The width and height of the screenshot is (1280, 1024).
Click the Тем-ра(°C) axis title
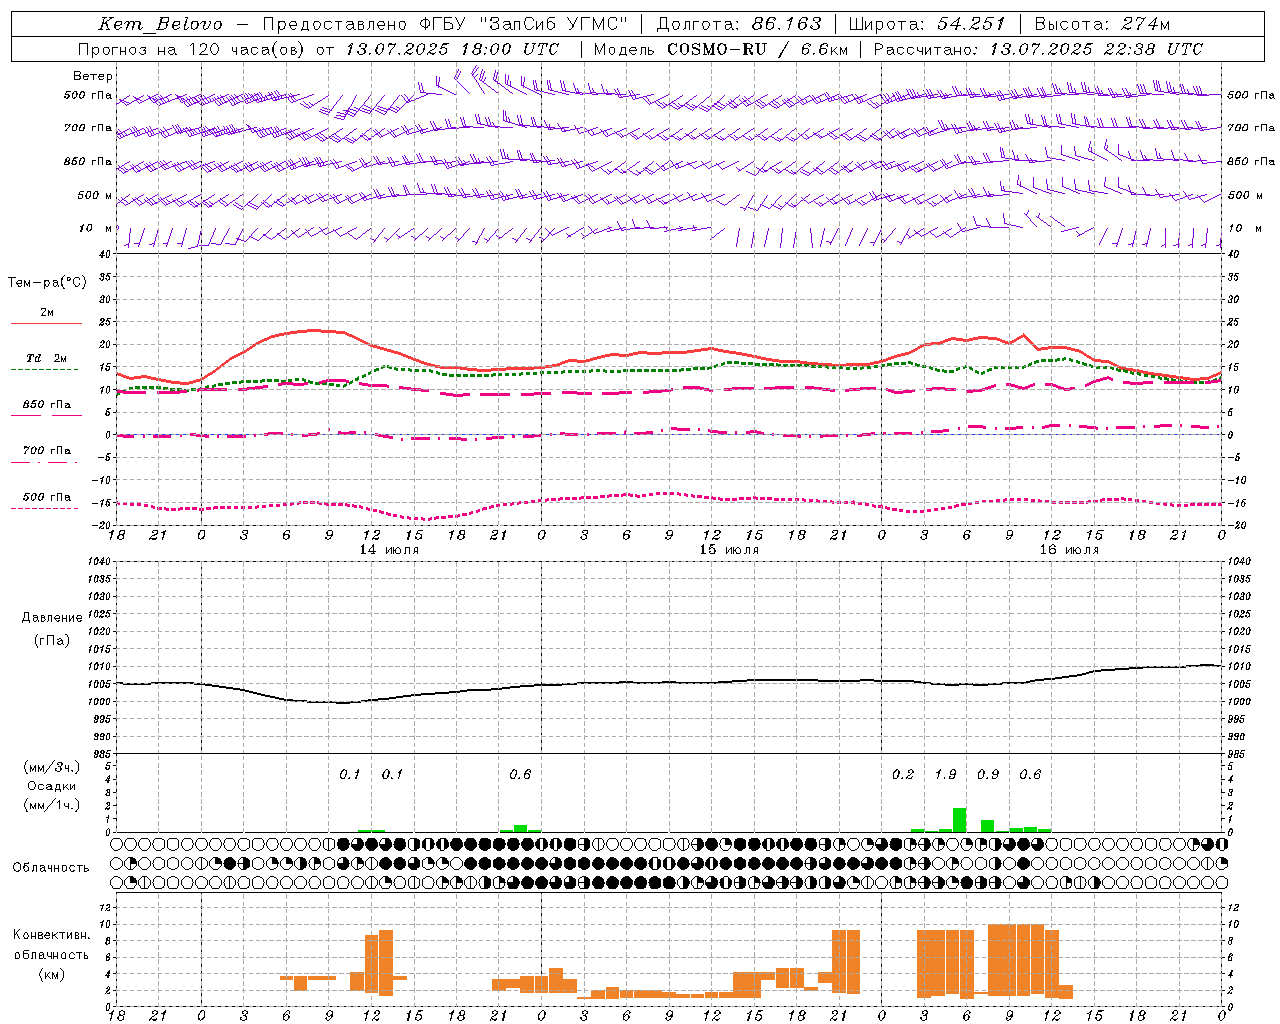click(47, 282)
